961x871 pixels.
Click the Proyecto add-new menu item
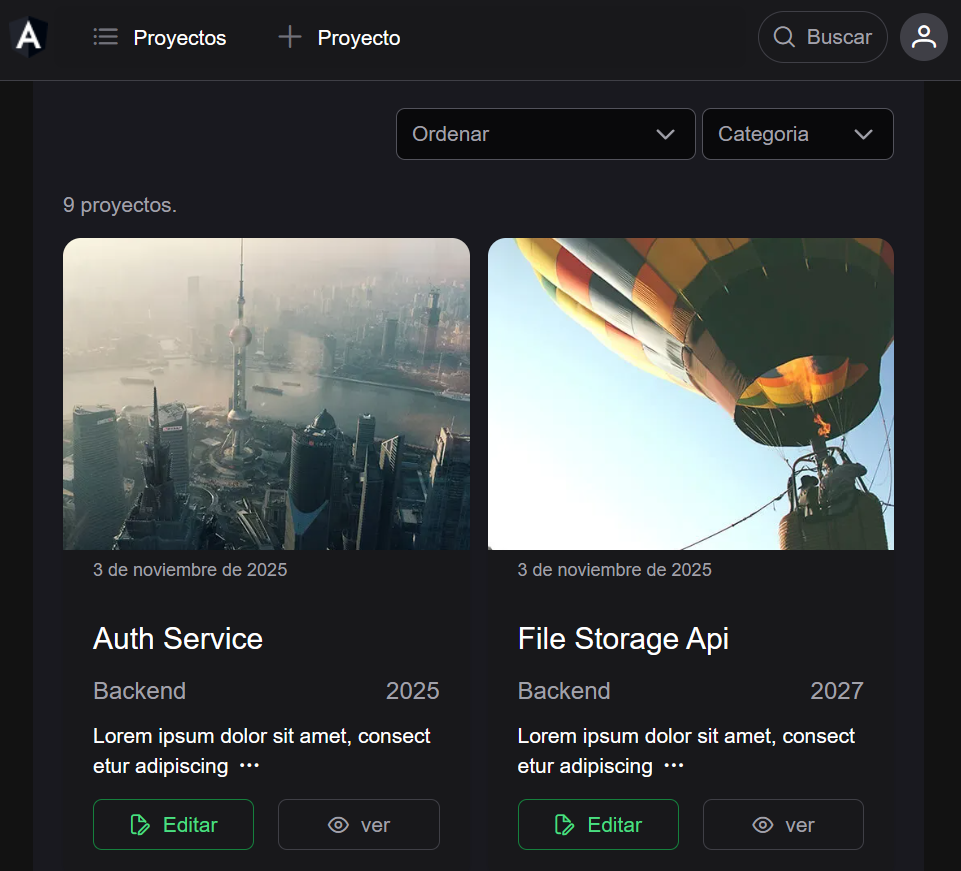(x=339, y=37)
